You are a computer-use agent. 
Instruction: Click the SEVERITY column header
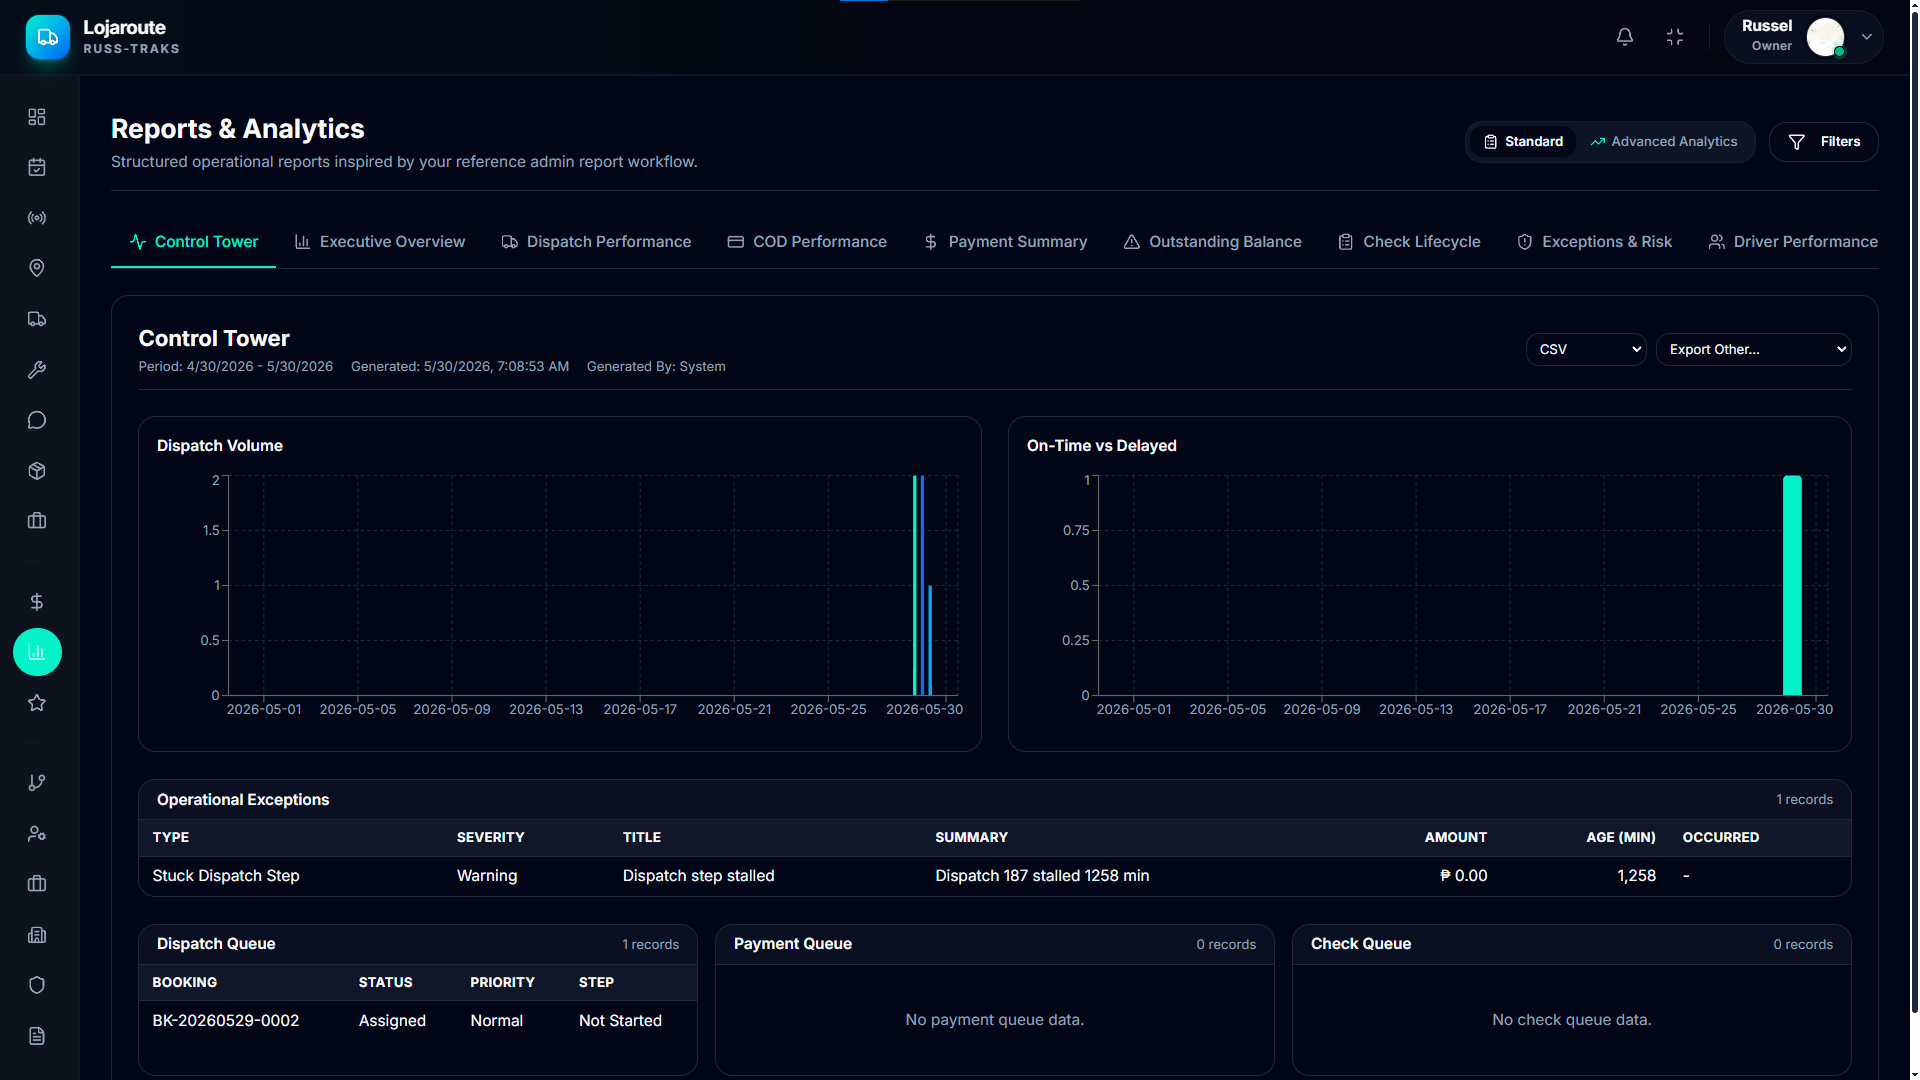(490, 838)
